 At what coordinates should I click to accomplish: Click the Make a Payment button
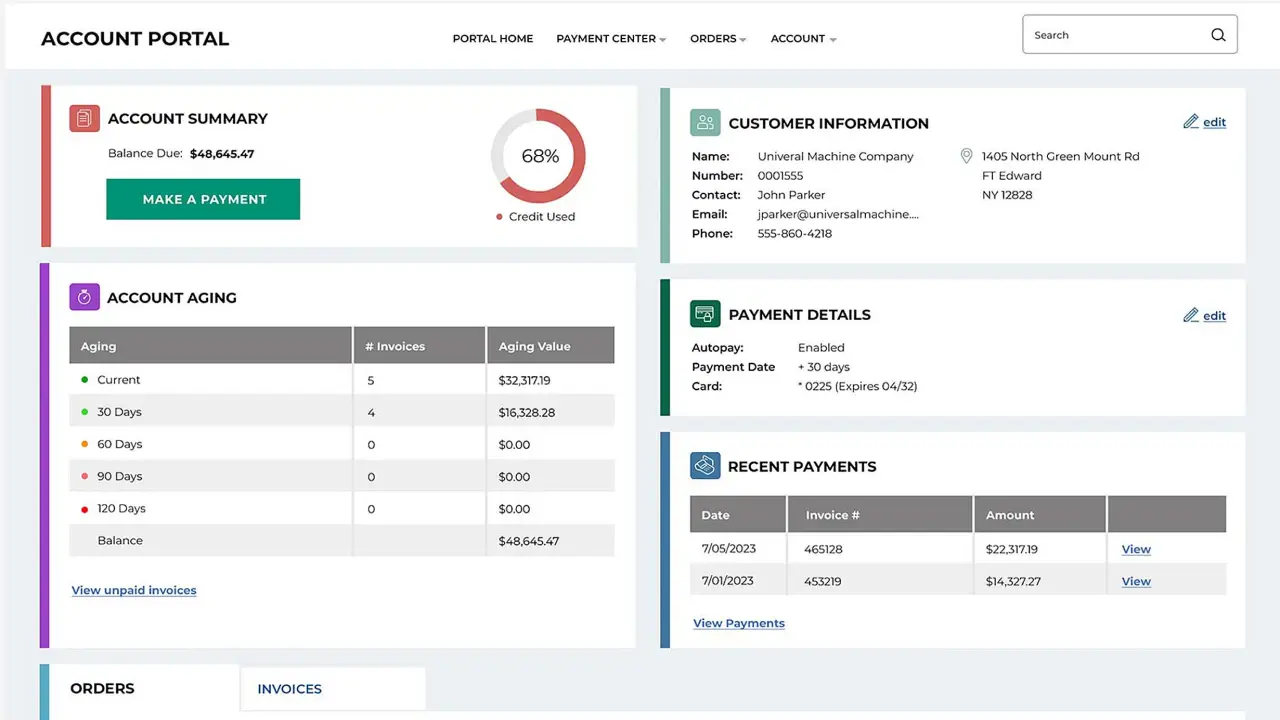[203, 199]
